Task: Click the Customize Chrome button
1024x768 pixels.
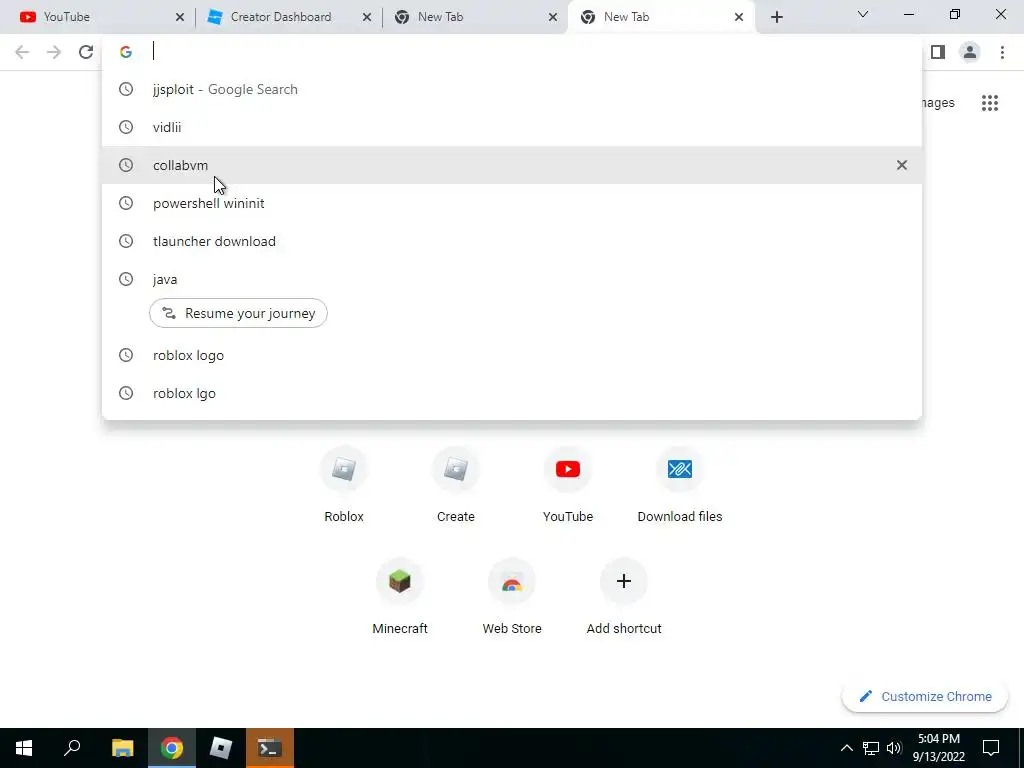Action: tap(925, 697)
